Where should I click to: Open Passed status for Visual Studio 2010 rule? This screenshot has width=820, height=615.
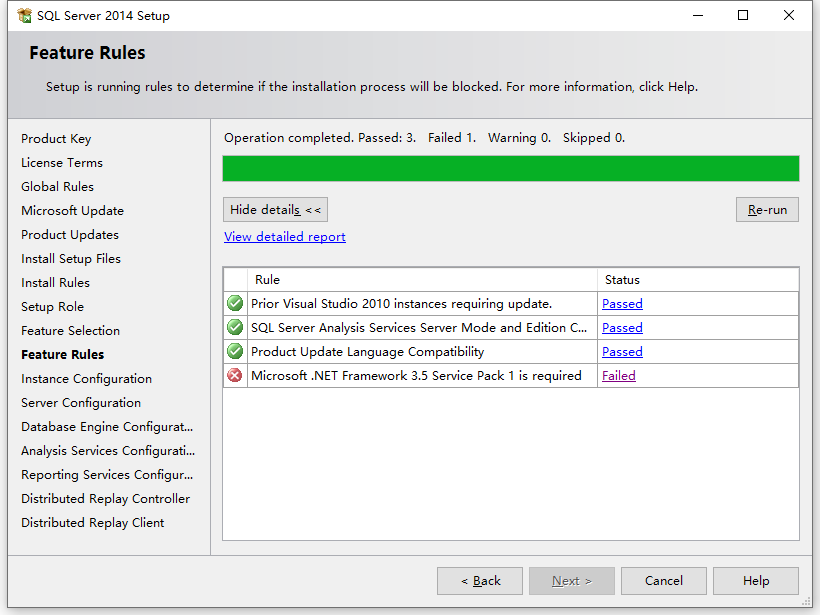pos(622,304)
